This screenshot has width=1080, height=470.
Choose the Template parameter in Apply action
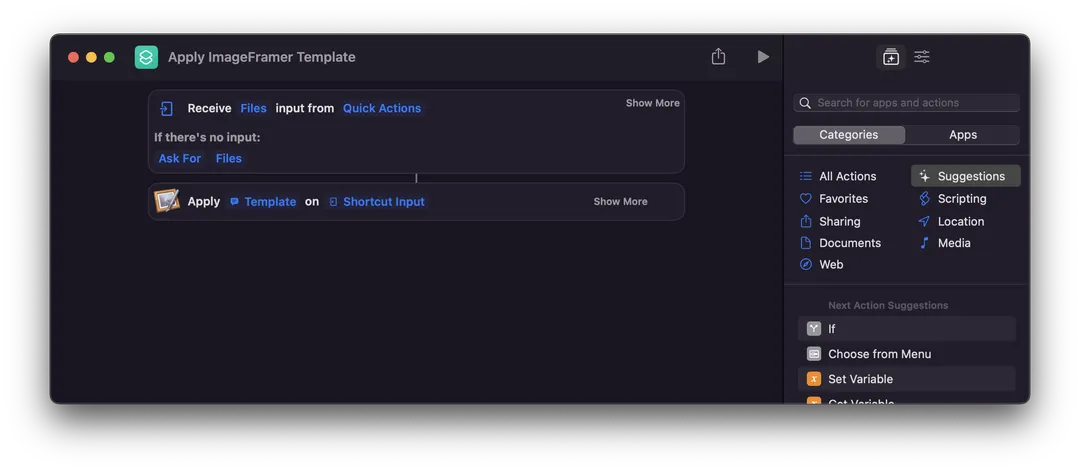tap(263, 201)
